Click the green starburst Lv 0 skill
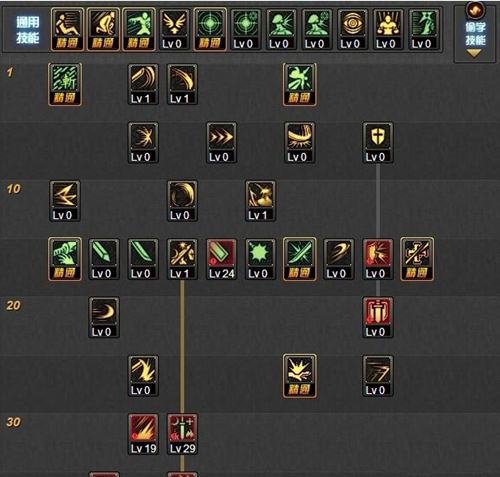The image size is (500, 477). tap(260, 259)
